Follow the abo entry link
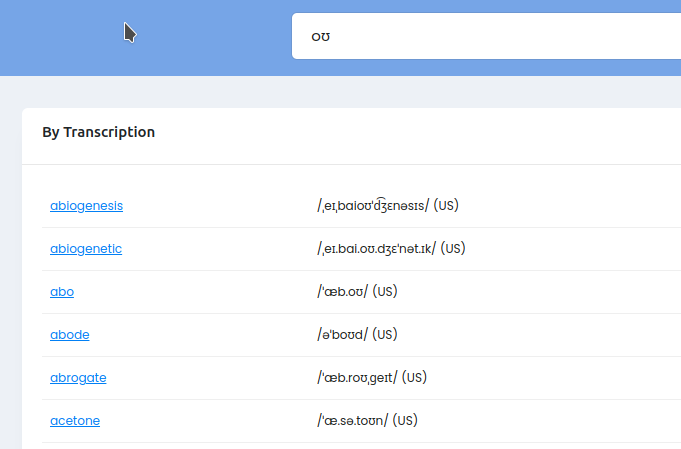This screenshot has width=681, height=449. [x=62, y=292]
